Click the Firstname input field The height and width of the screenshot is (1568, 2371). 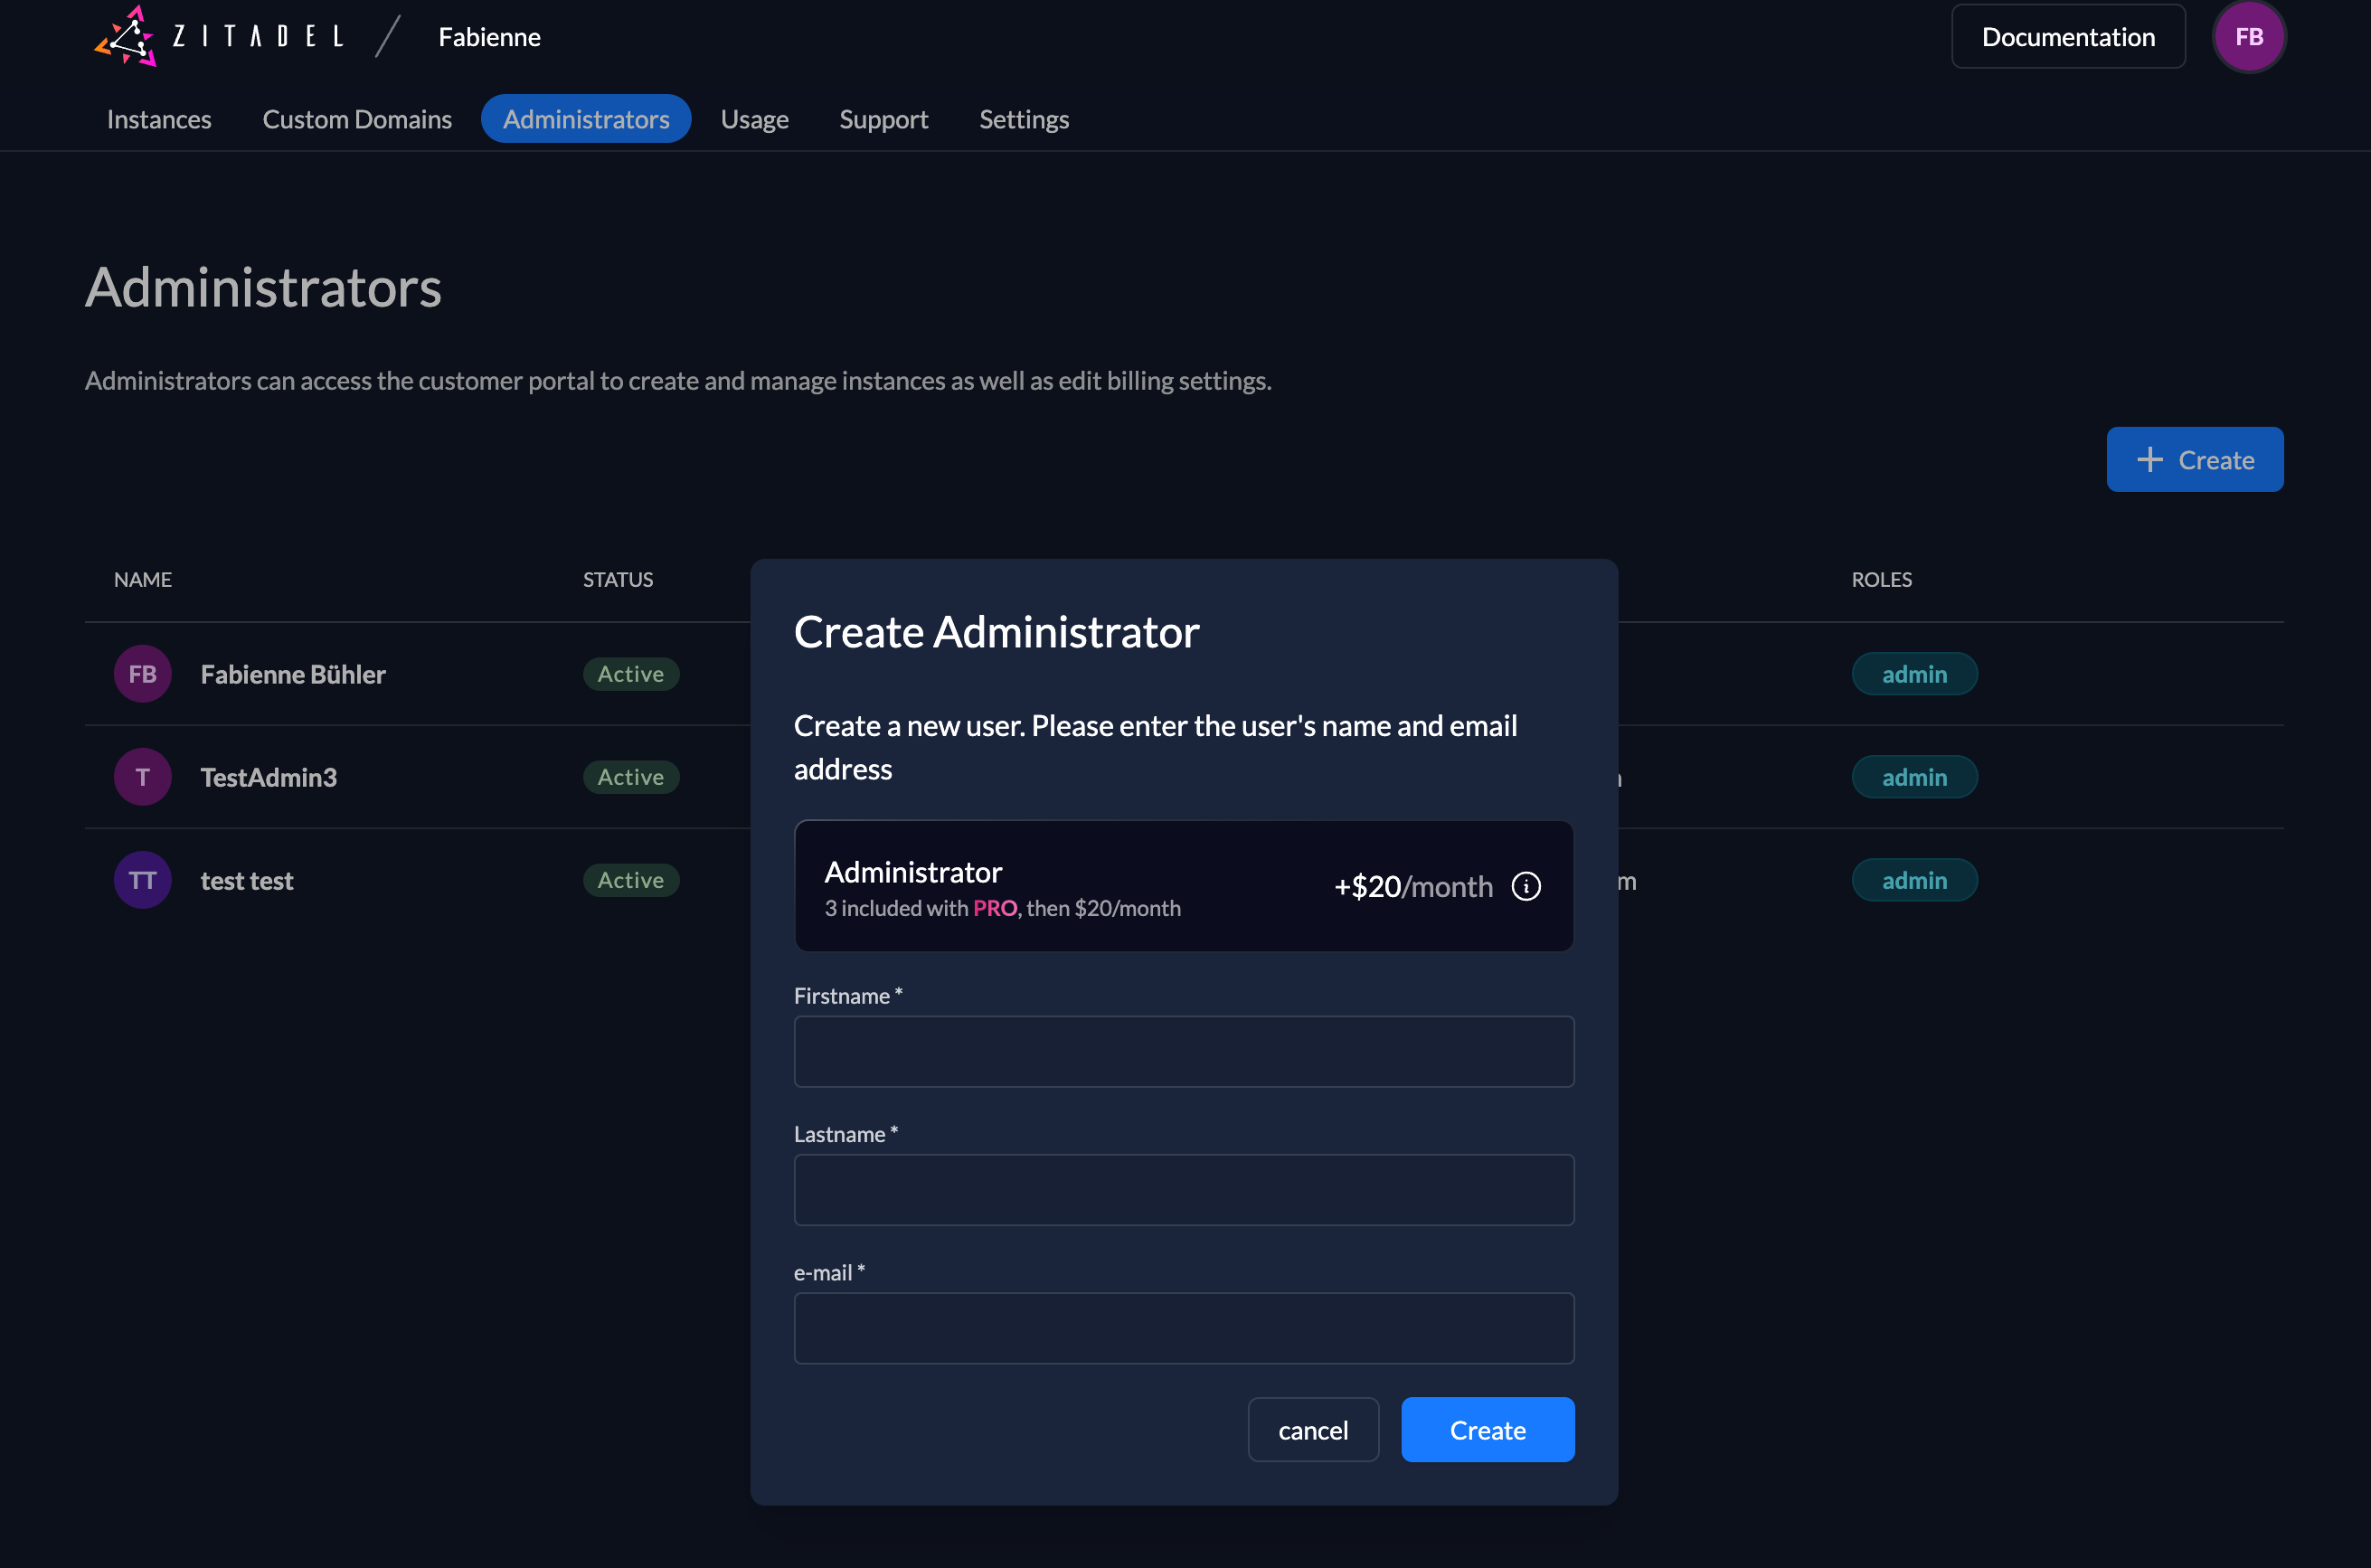[1183, 1050]
